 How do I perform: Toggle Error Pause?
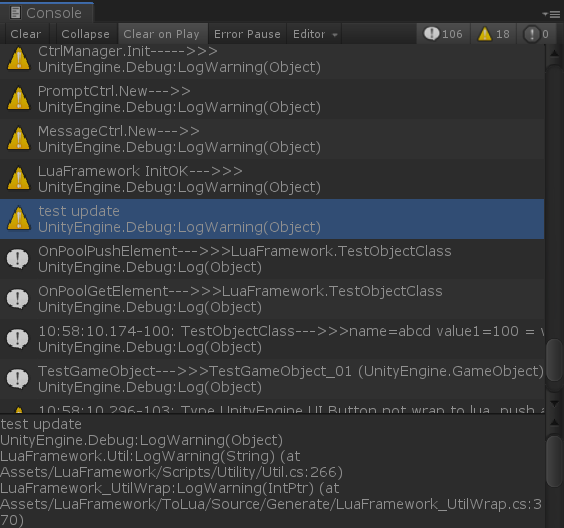point(247,34)
